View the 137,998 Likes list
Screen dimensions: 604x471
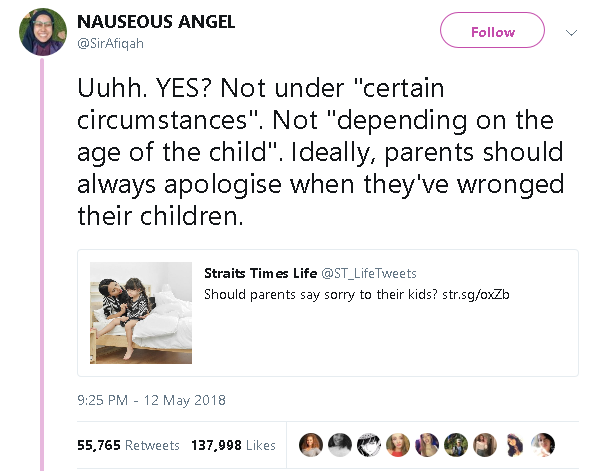(232, 445)
